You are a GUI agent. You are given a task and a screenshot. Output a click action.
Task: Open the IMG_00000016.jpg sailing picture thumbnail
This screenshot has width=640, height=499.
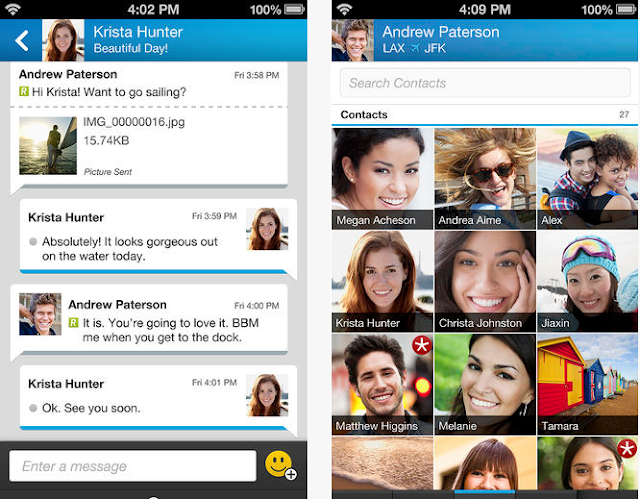coord(48,146)
